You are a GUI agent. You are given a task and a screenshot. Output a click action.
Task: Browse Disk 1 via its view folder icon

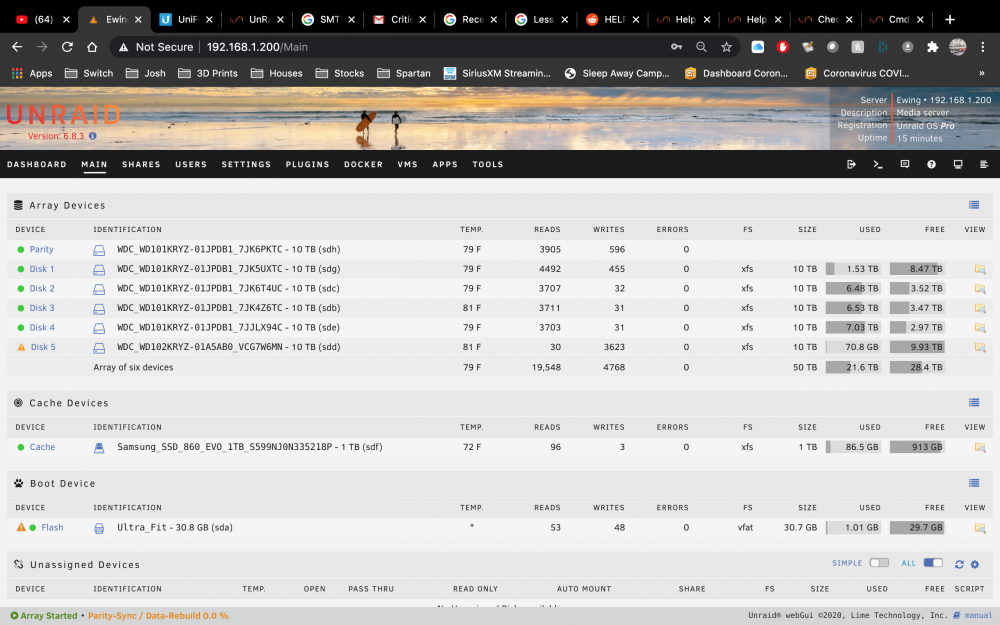980,269
